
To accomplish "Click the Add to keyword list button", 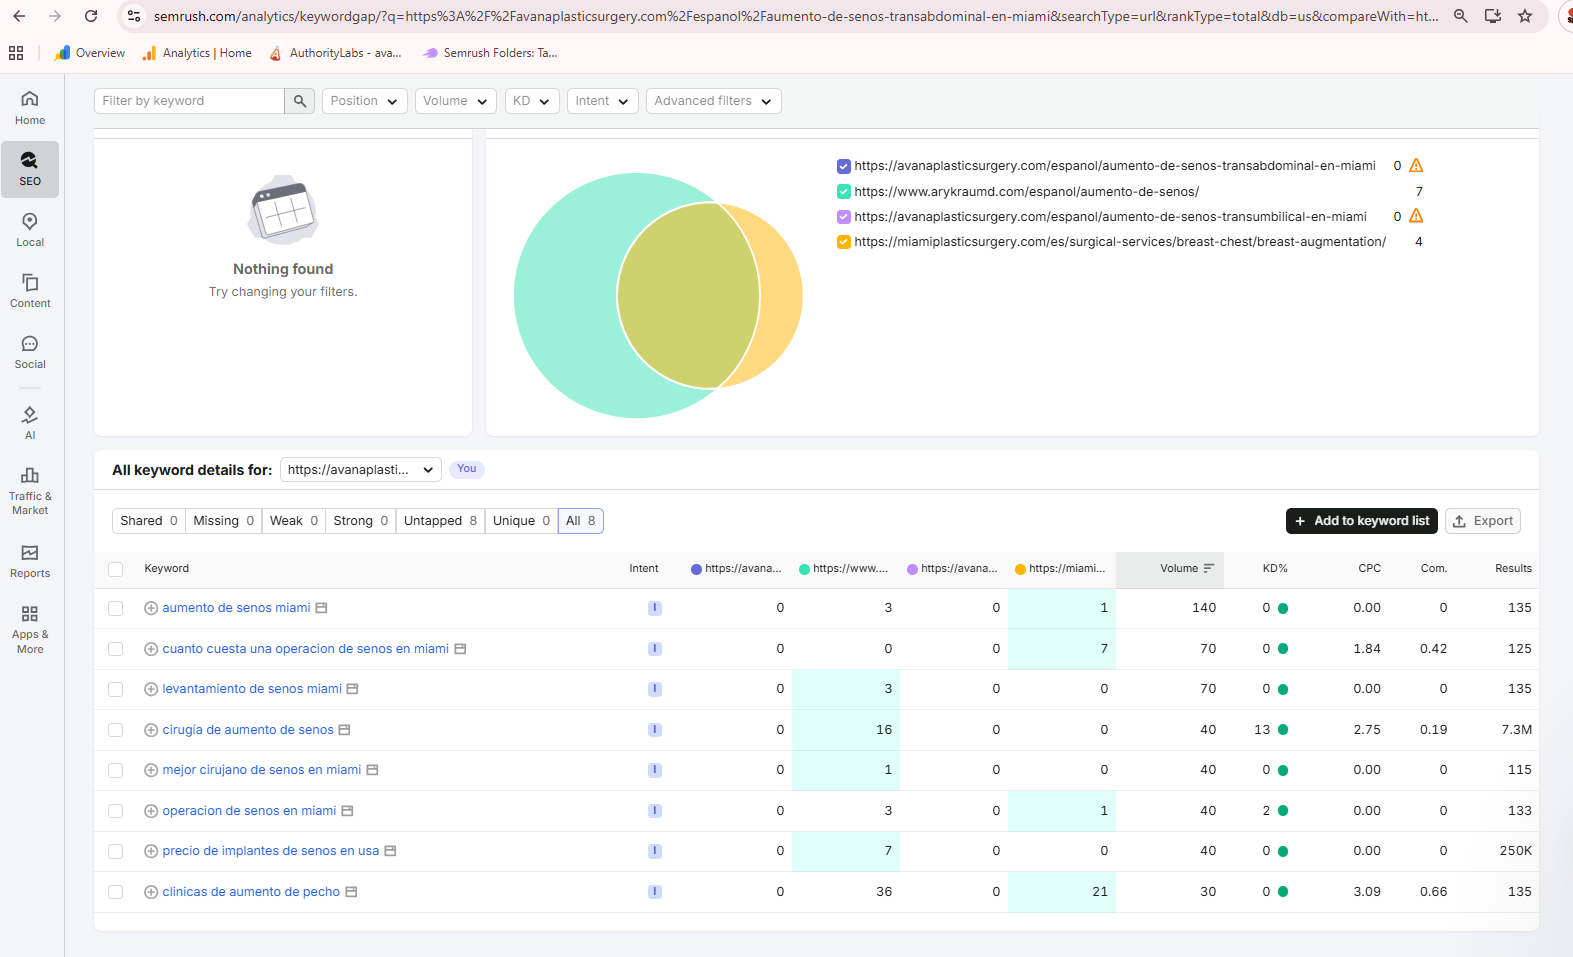I will coord(1362,521).
